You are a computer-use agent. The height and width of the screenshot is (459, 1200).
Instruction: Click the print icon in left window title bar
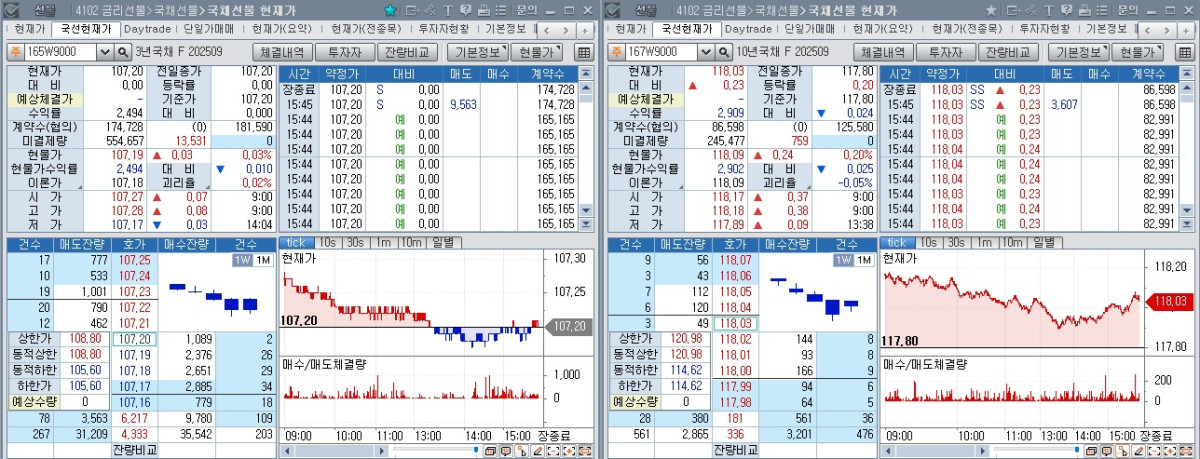click(x=484, y=10)
